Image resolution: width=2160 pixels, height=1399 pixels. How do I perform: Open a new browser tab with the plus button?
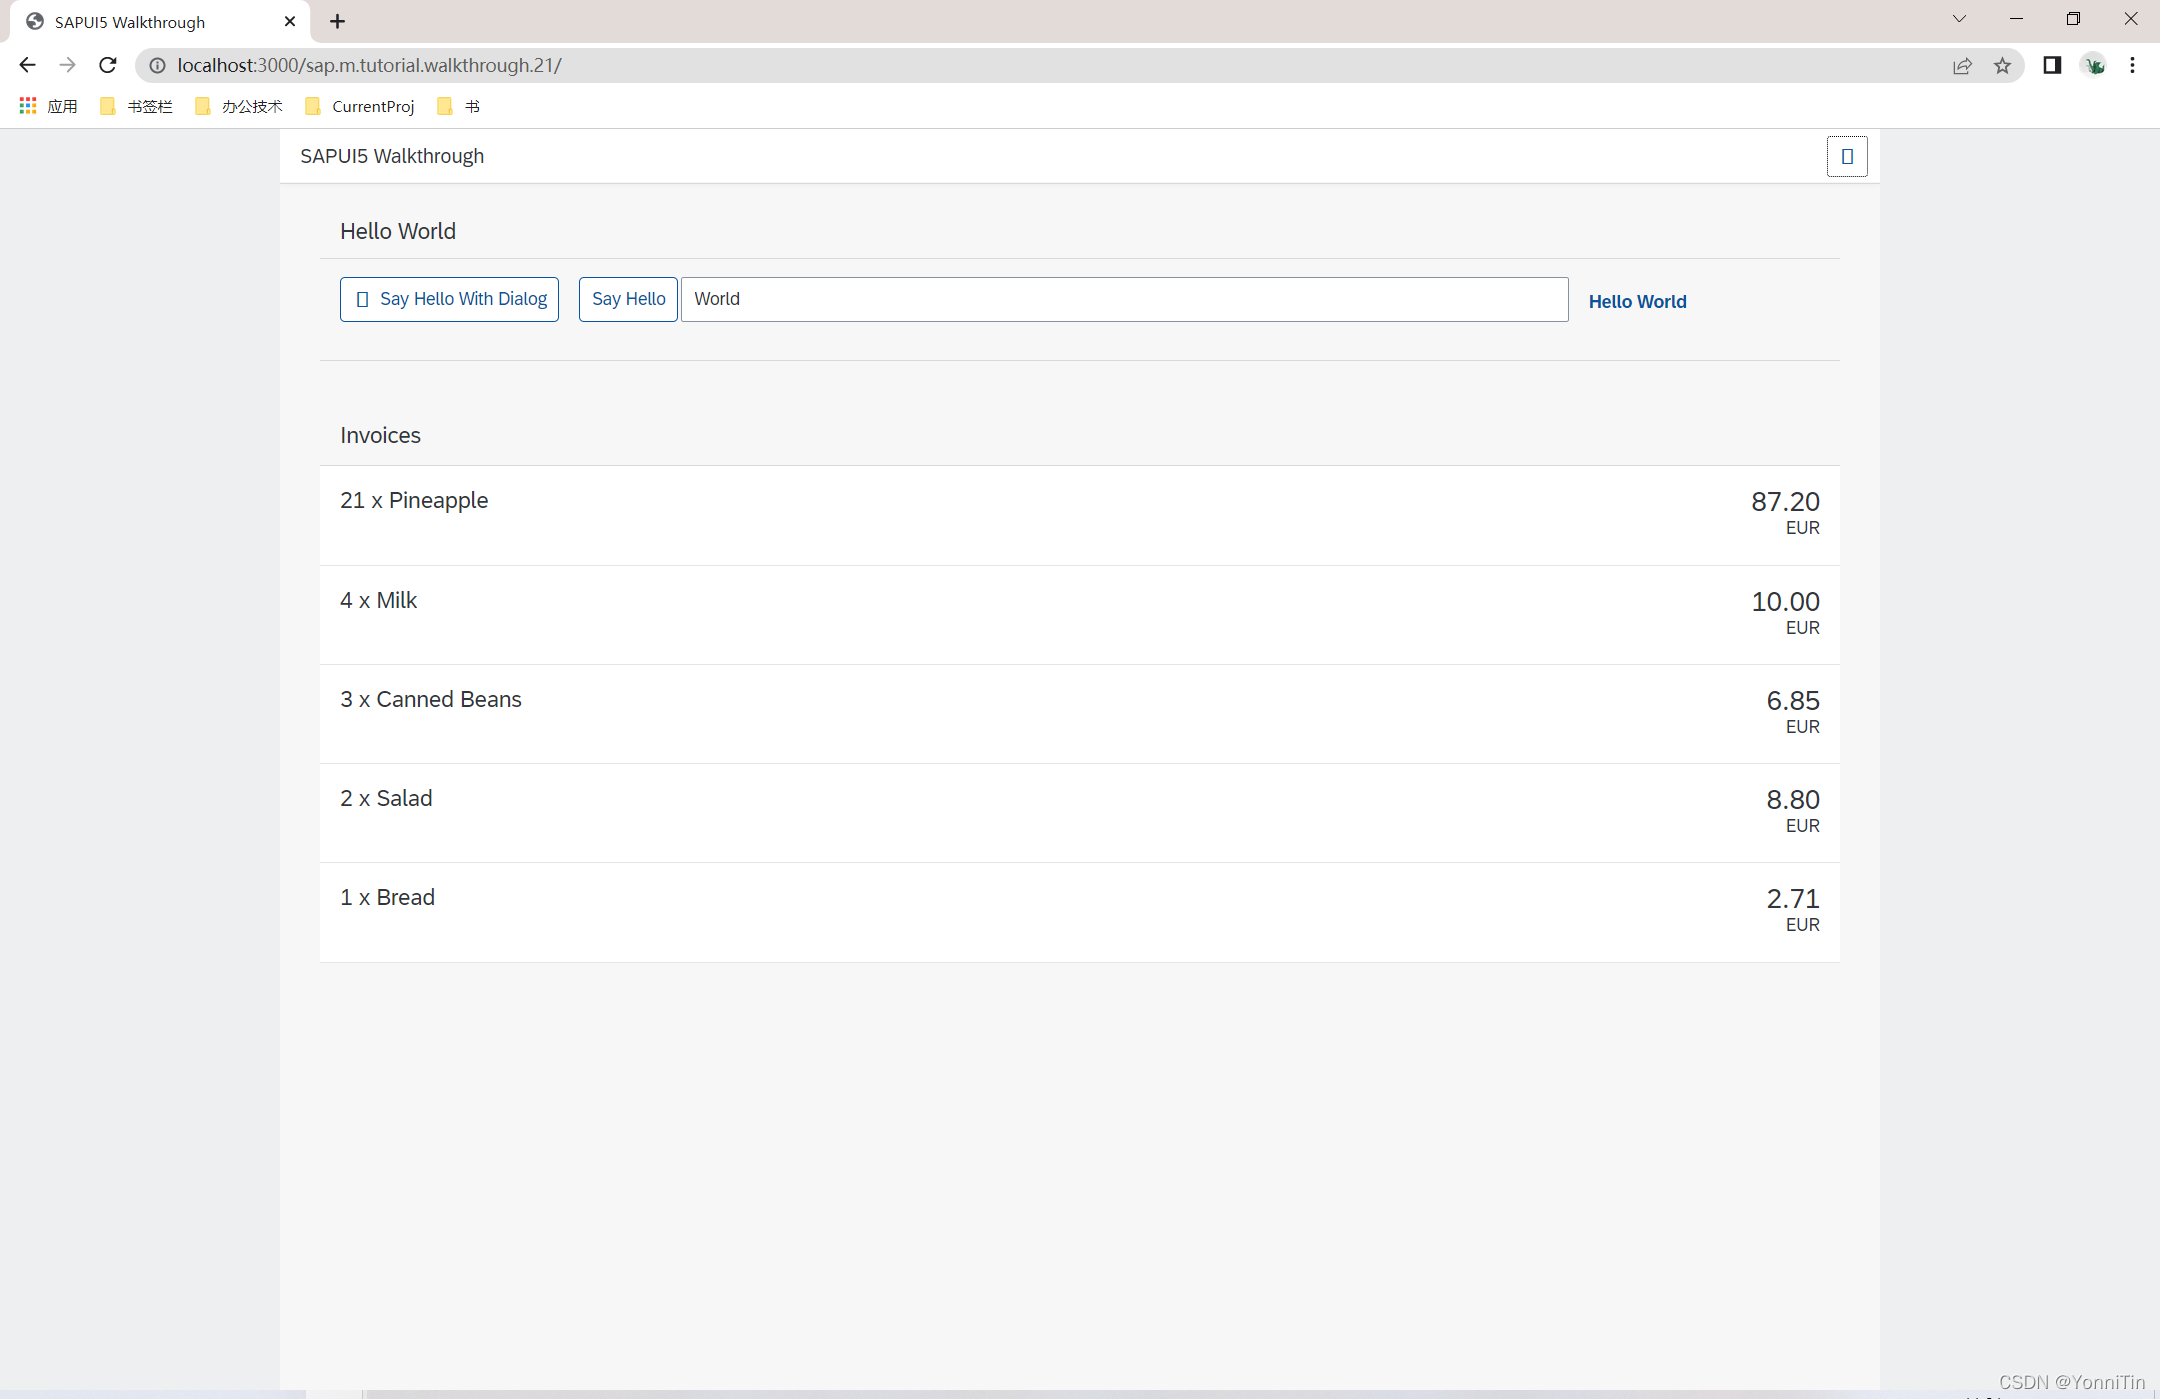[337, 20]
